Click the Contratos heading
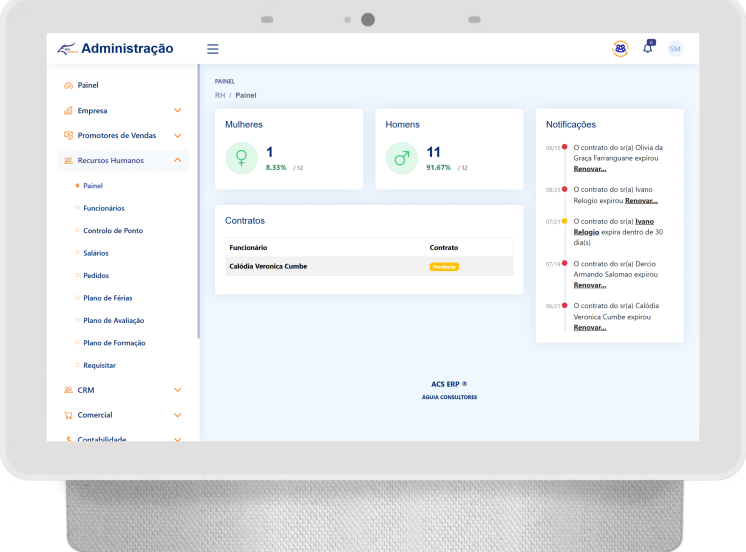This screenshot has height=552, width=746. (x=245, y=221)
